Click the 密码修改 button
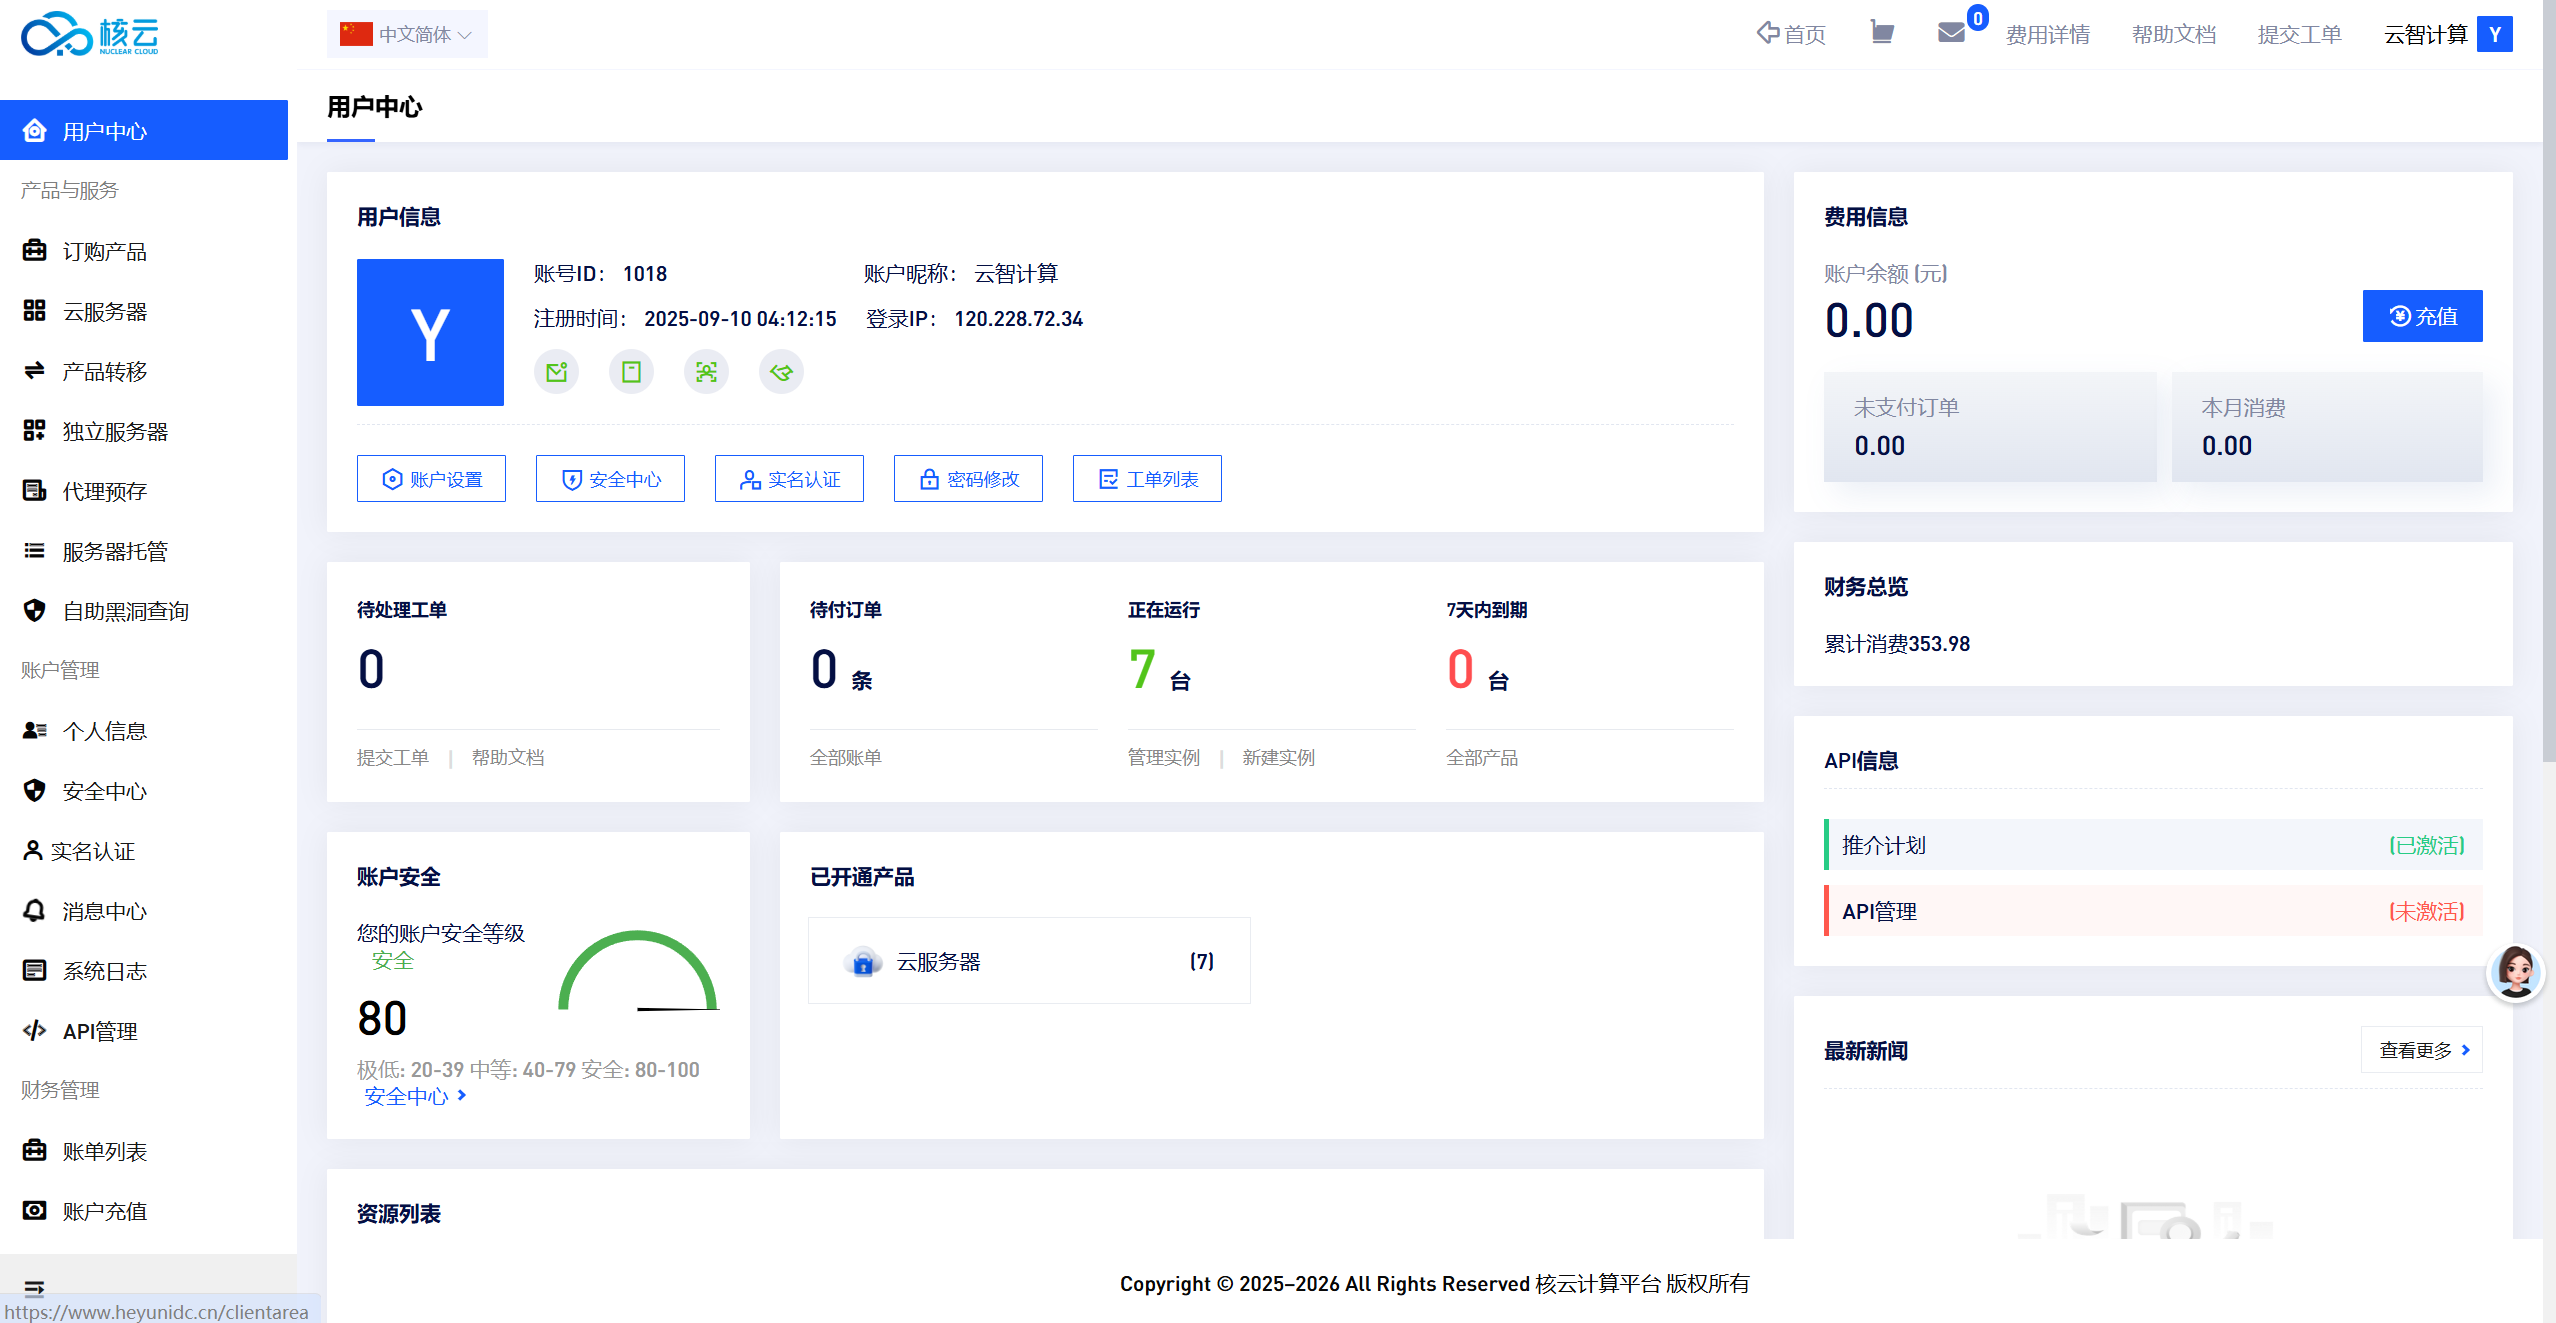 pos(968,479)
